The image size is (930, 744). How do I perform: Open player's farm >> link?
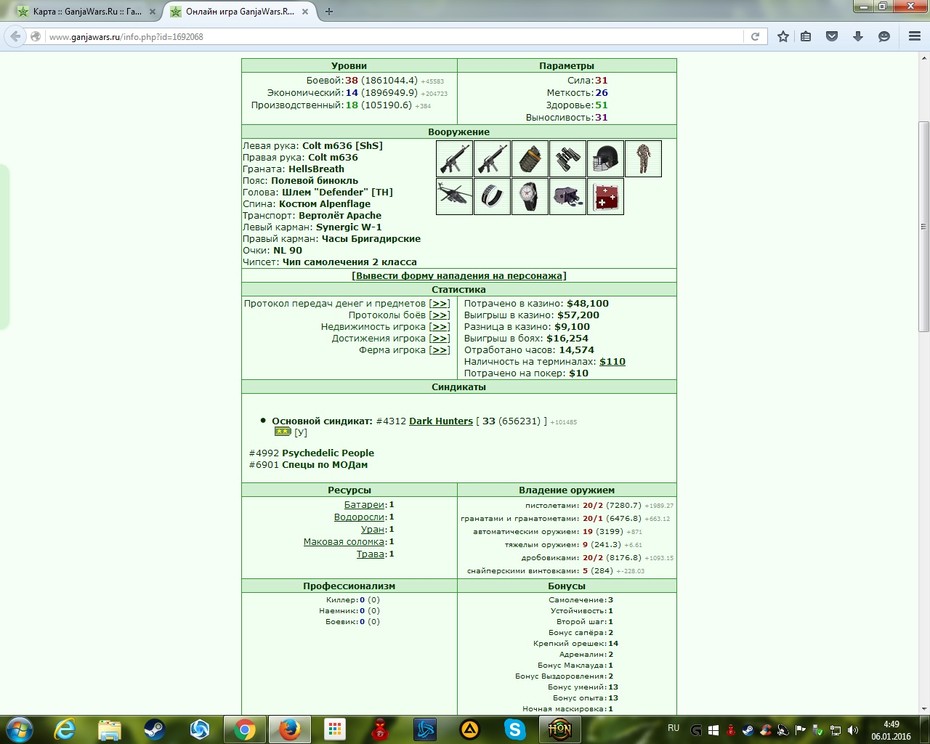[439, 350]
